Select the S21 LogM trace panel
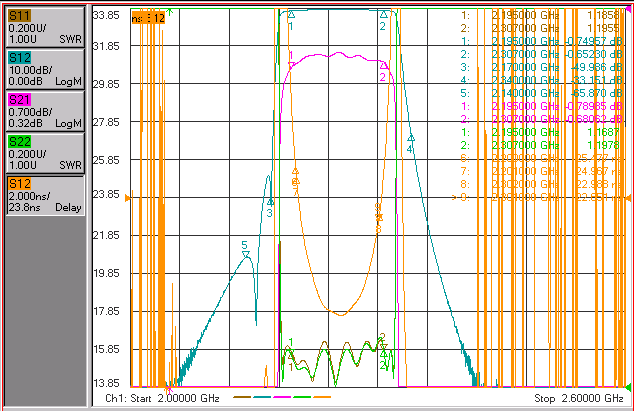 (45, 111)
